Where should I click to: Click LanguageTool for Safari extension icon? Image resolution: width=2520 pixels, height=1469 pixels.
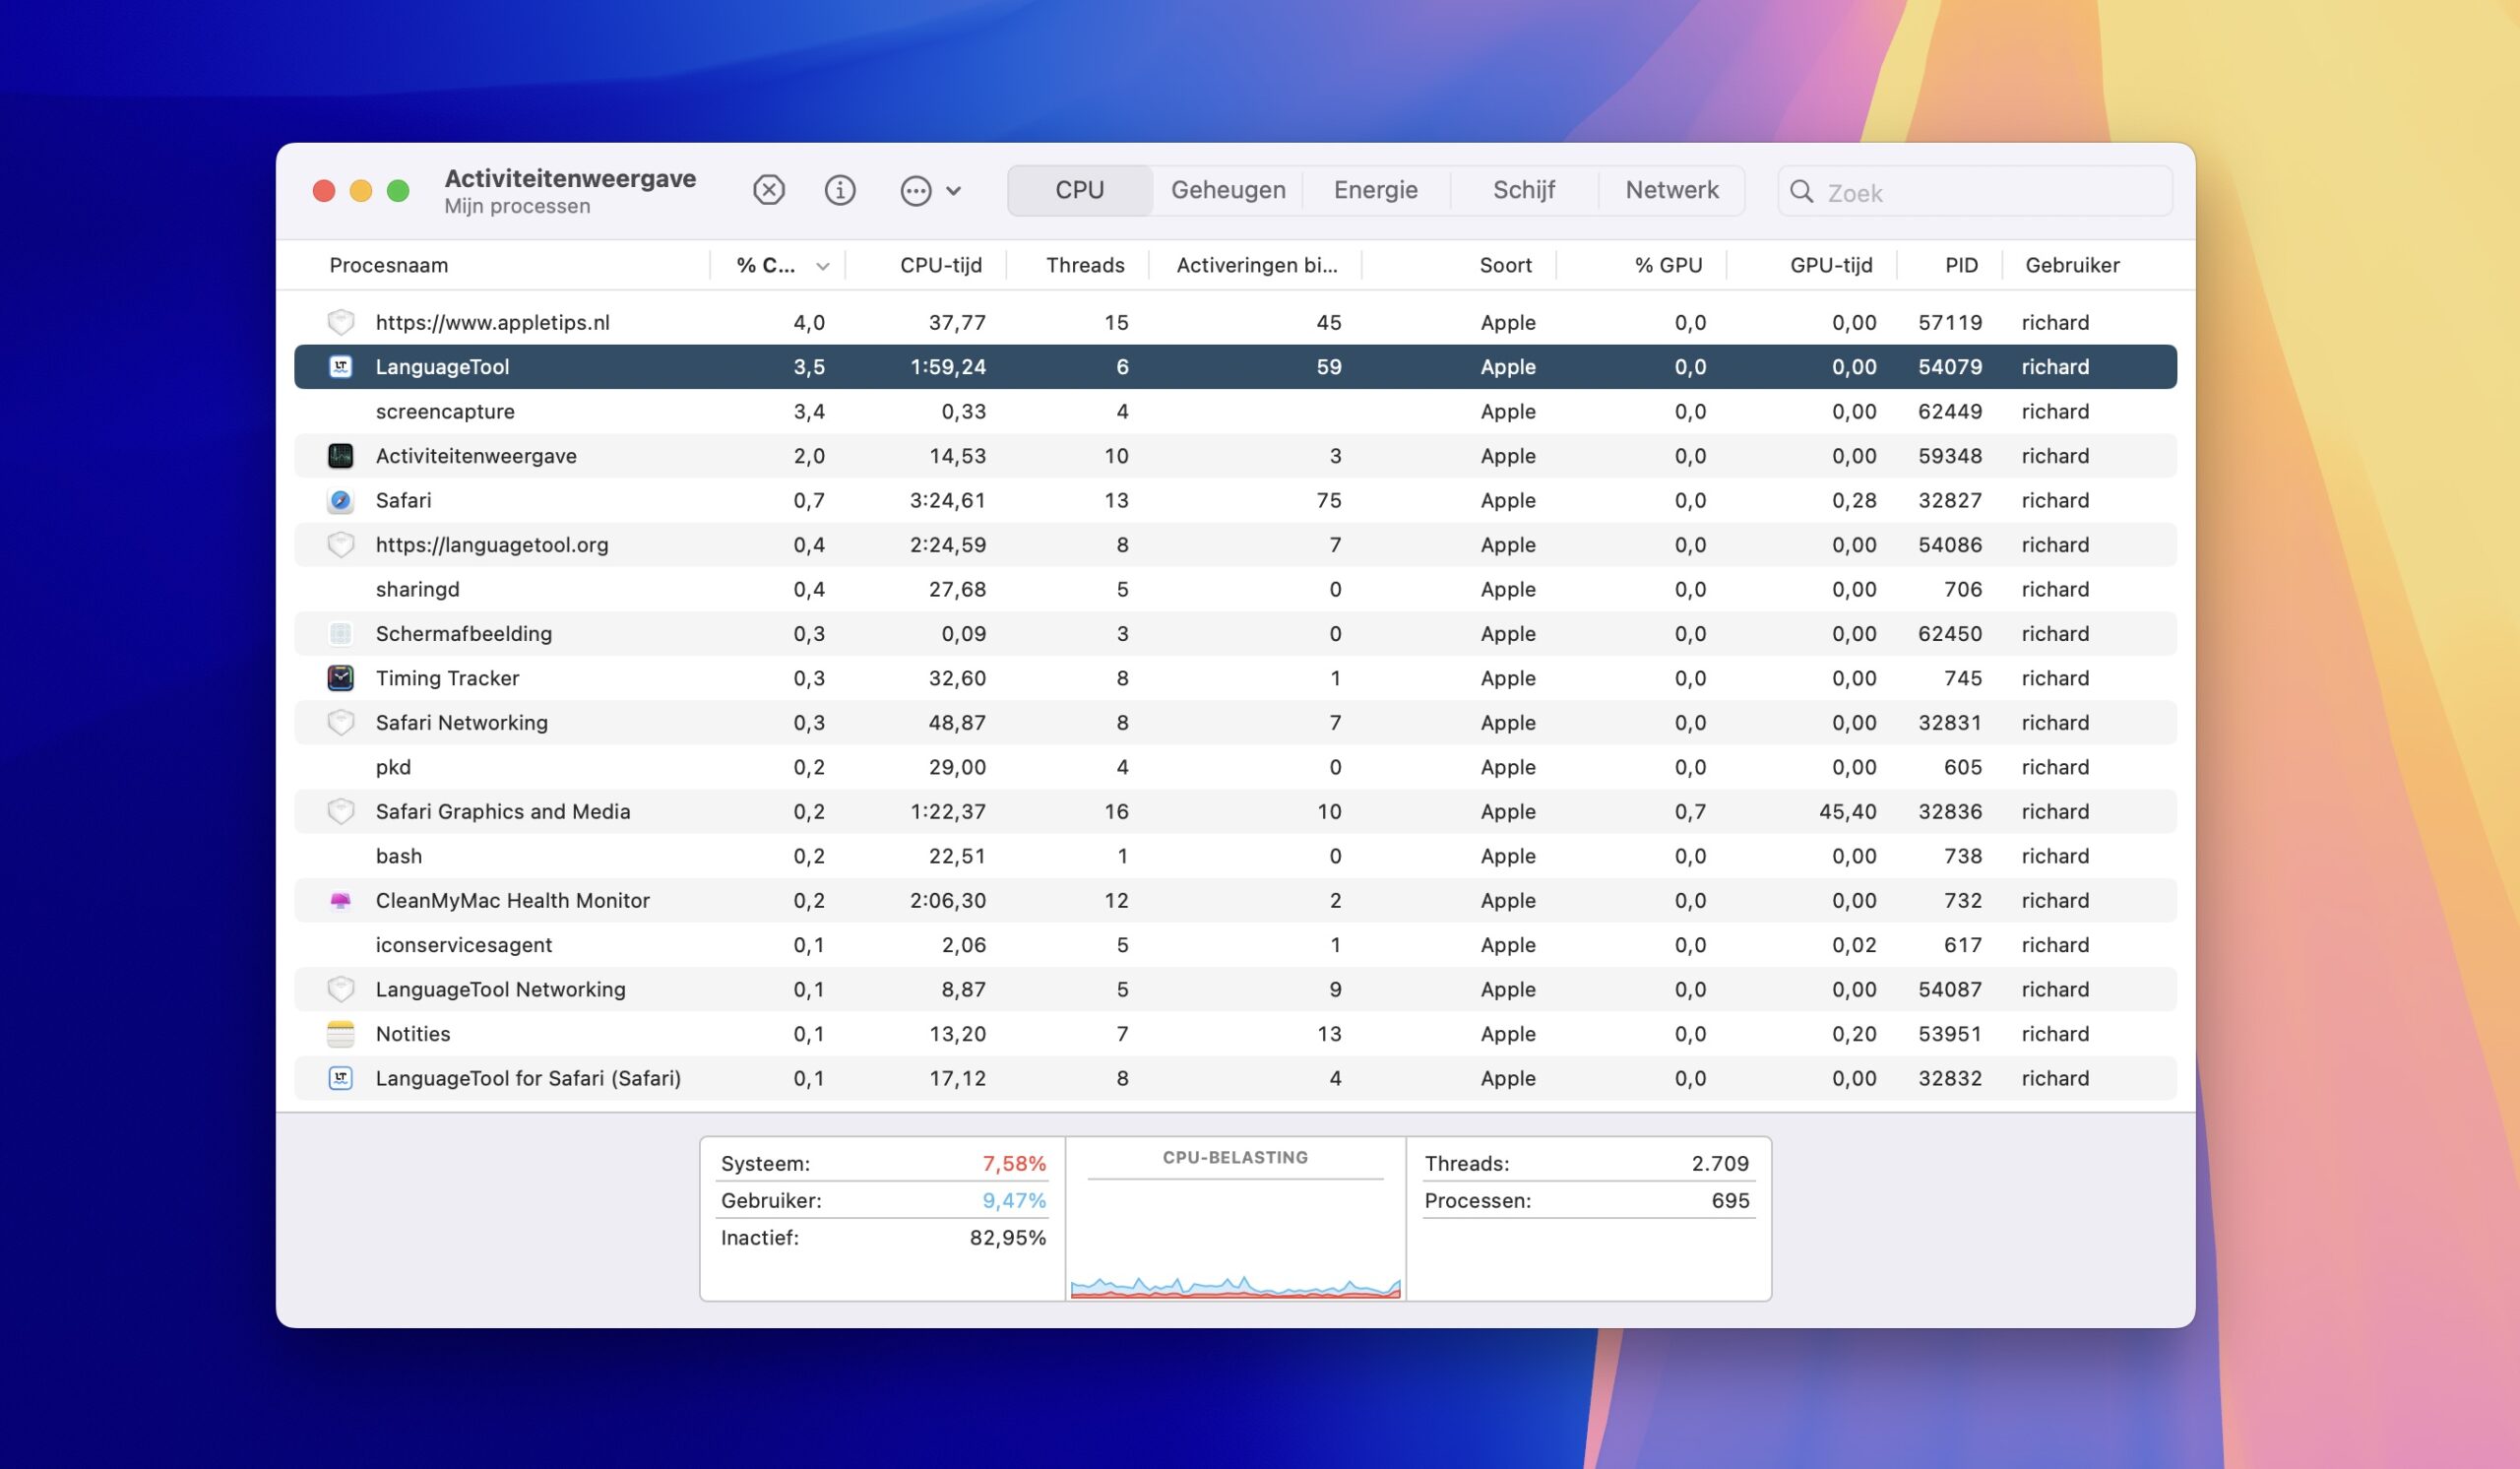point(340,1078)
